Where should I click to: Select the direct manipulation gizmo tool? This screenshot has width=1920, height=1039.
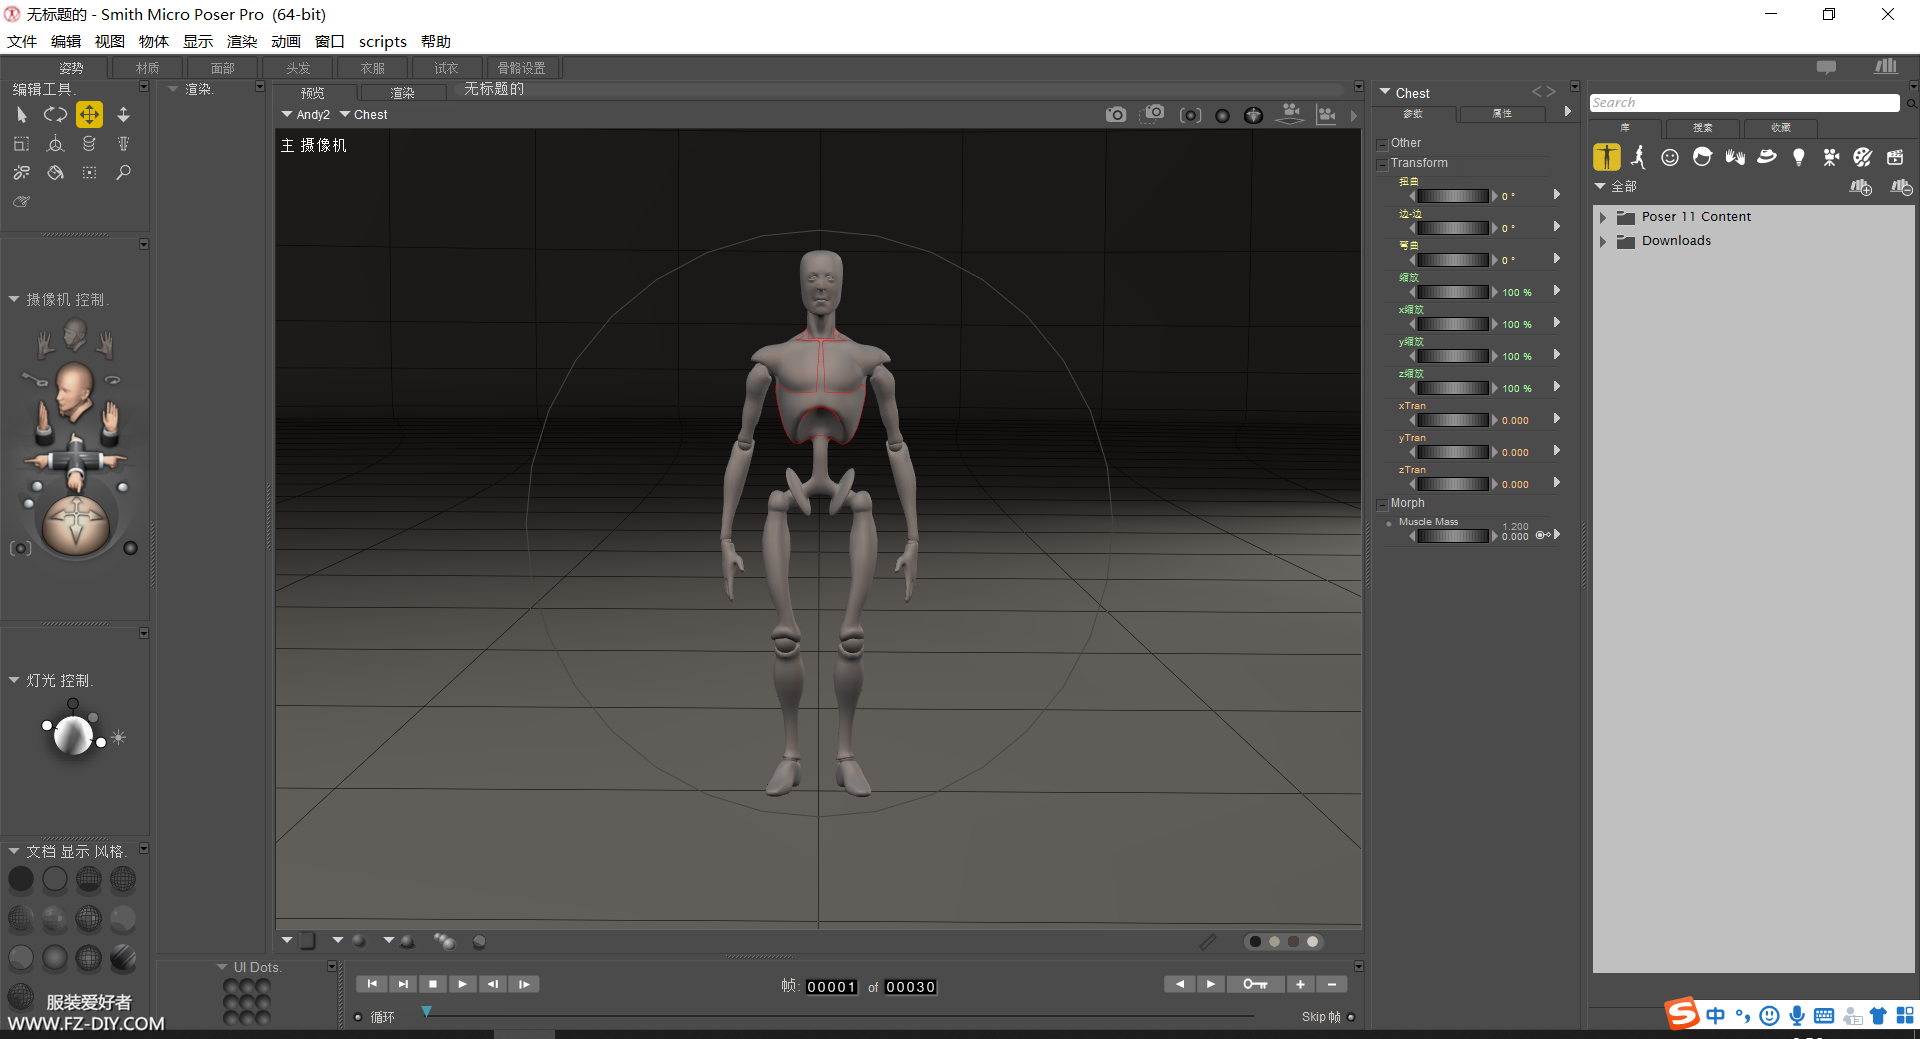pos(55,144)
